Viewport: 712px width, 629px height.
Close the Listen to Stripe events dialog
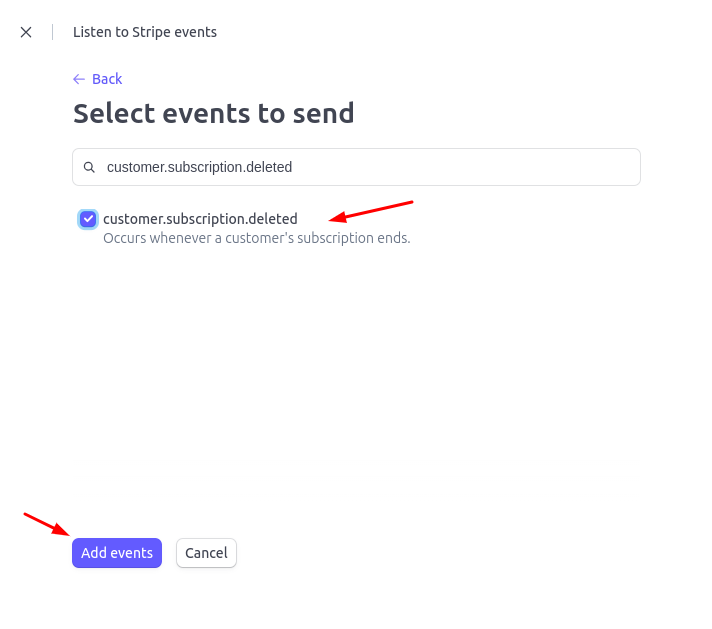click(x=26, y=32)
